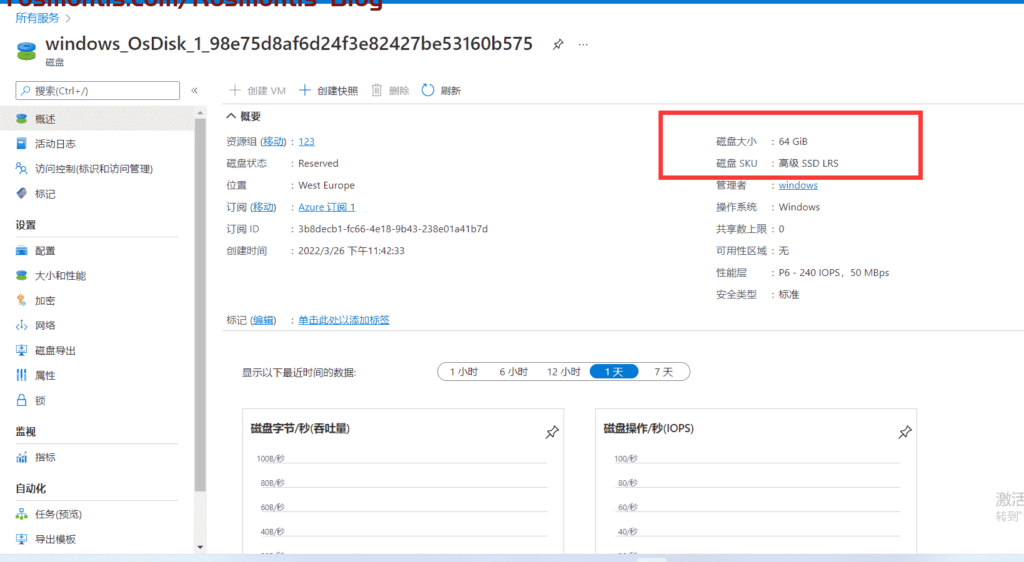
Task: Click the 创建快照 toolbar button
Action: [x=328, y=90]
